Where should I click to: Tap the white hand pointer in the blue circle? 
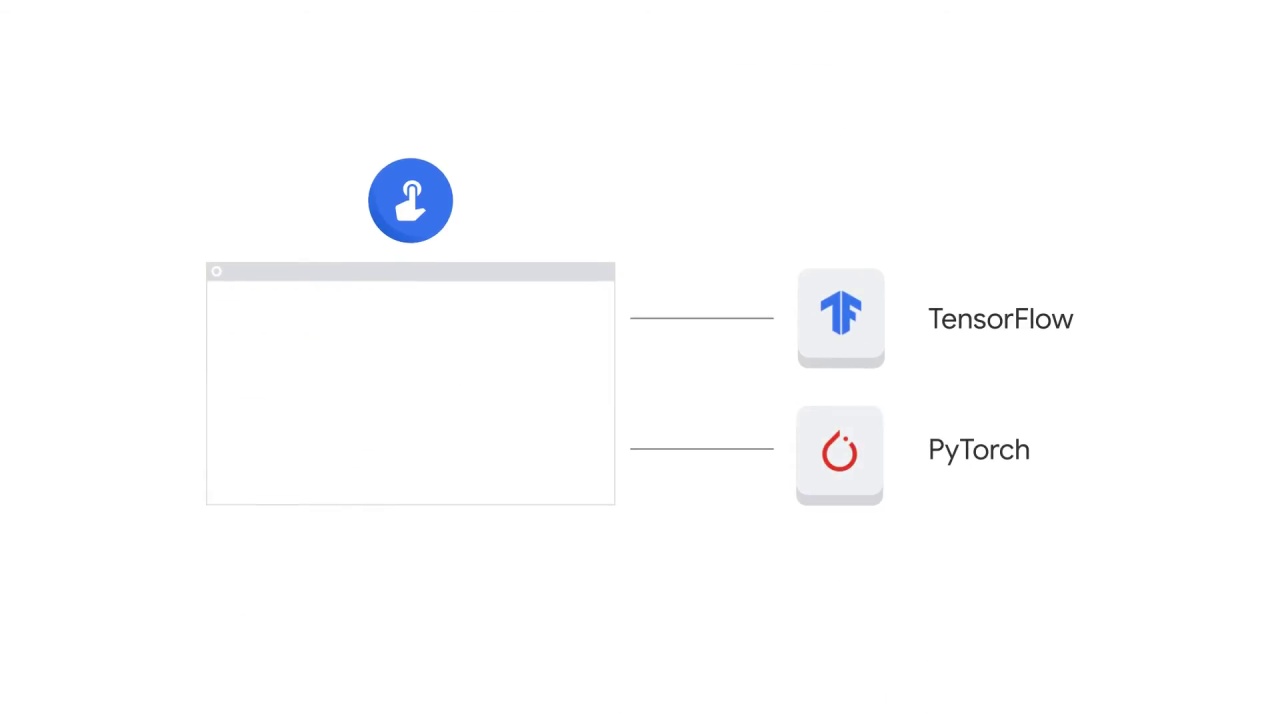tap(411, 201)
